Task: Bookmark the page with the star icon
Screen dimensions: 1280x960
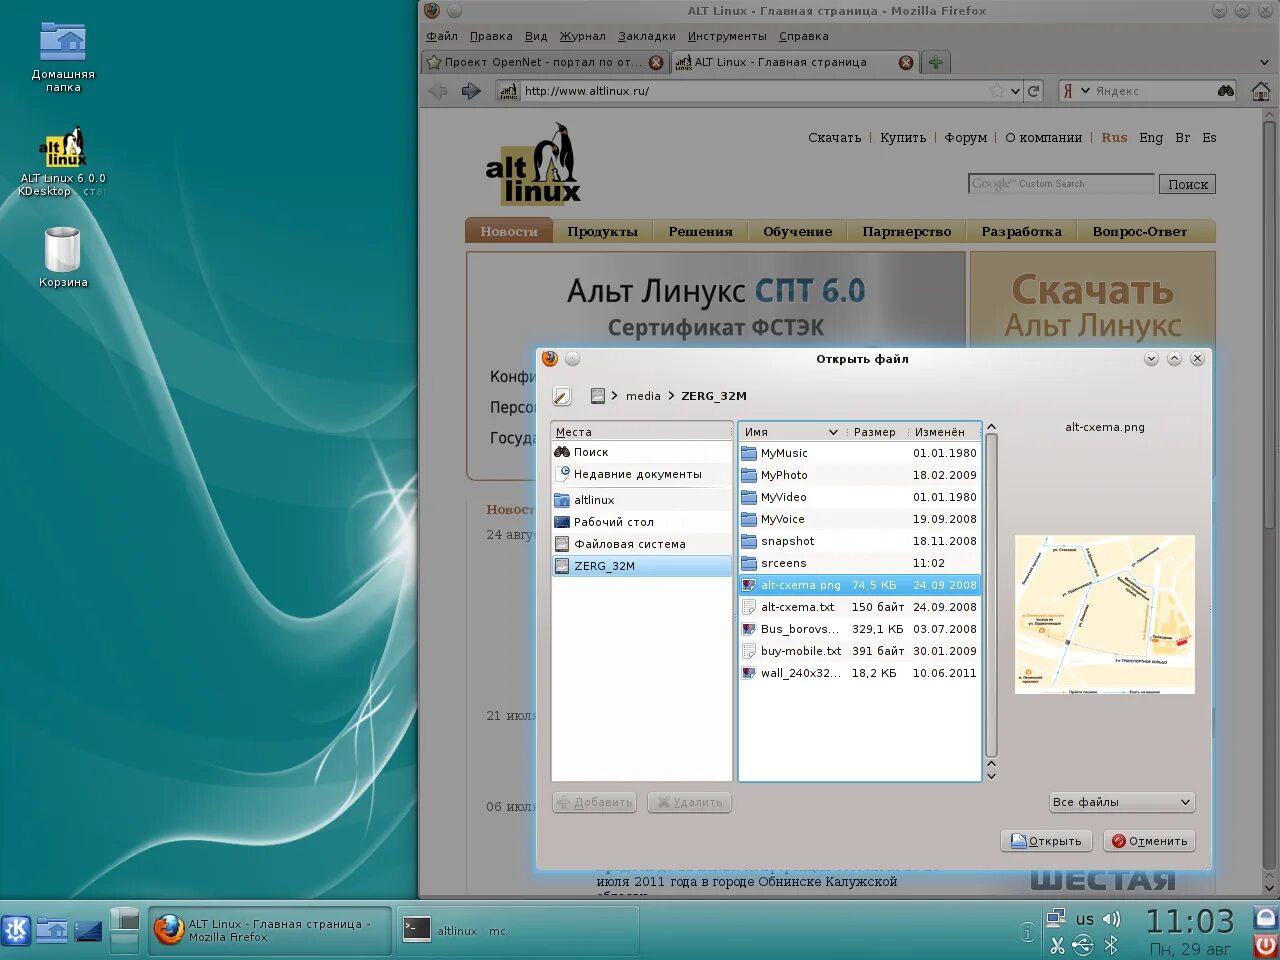Action: (x=997, y=91)
